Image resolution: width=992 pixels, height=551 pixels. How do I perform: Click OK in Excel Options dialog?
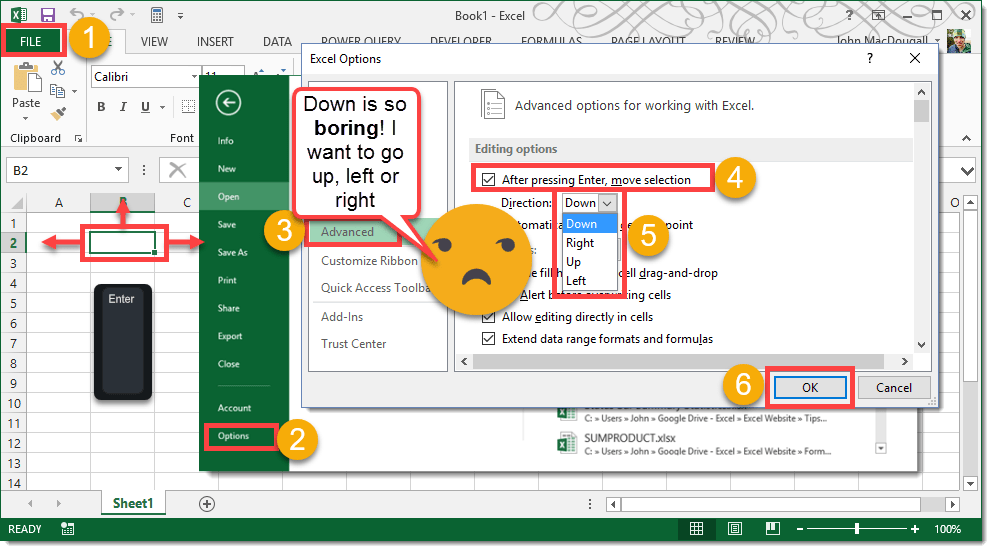(810, 388)
